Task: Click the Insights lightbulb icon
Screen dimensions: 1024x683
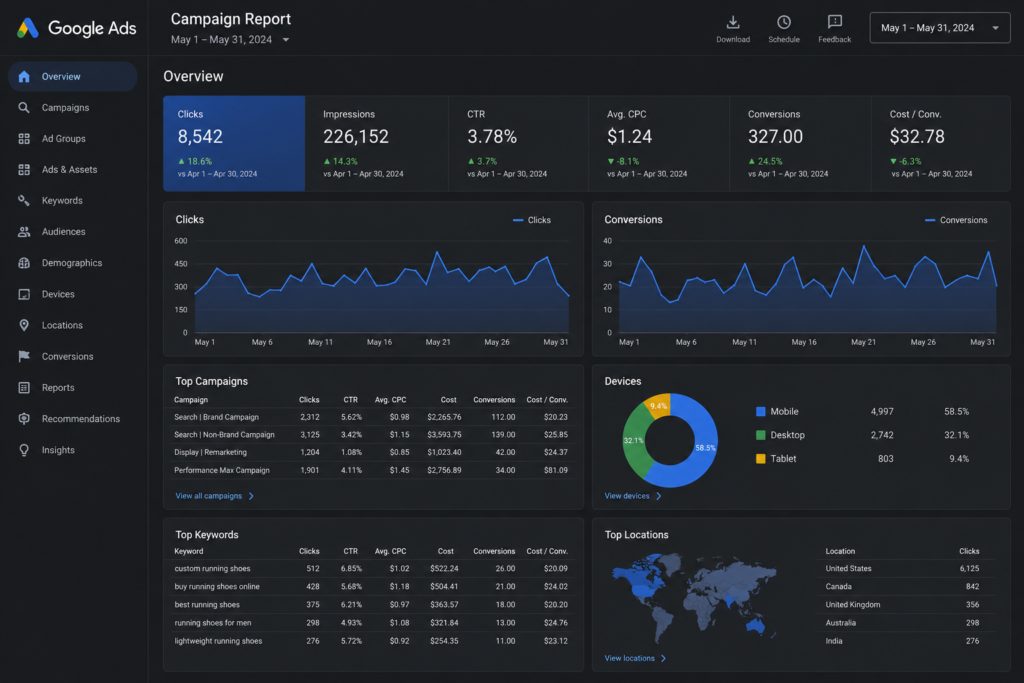Action: point(24,450)
